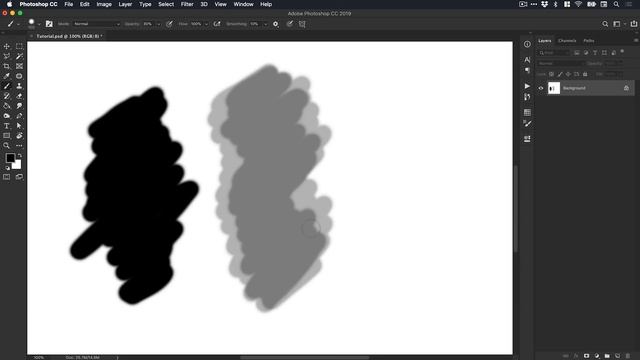Screen dimensions: 640x360
Task: Select the Move tool
Action: coord(7,47)
